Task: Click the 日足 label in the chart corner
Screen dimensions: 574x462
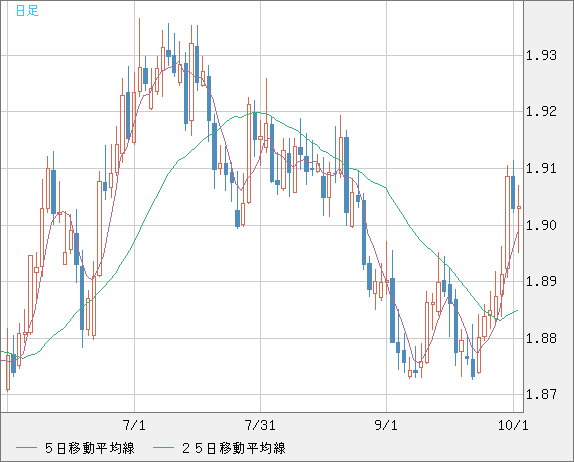Action: click(27, 11)
